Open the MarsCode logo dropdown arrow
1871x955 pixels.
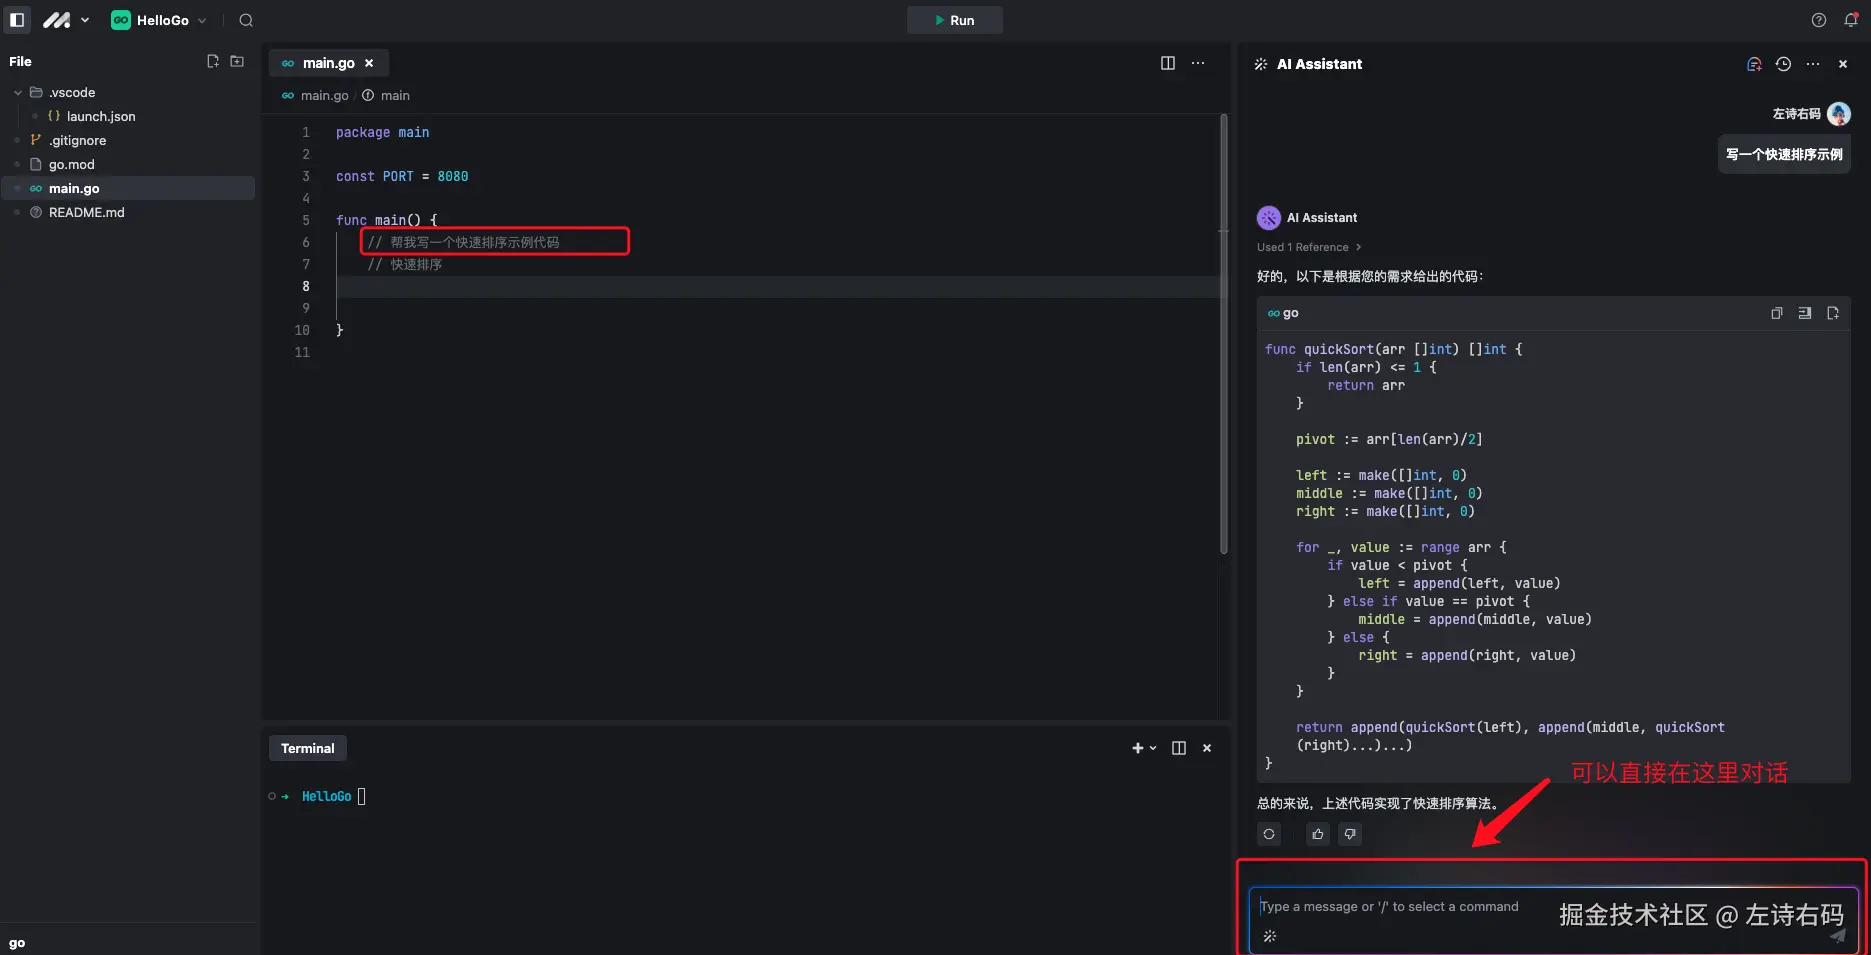pos(84,20)
